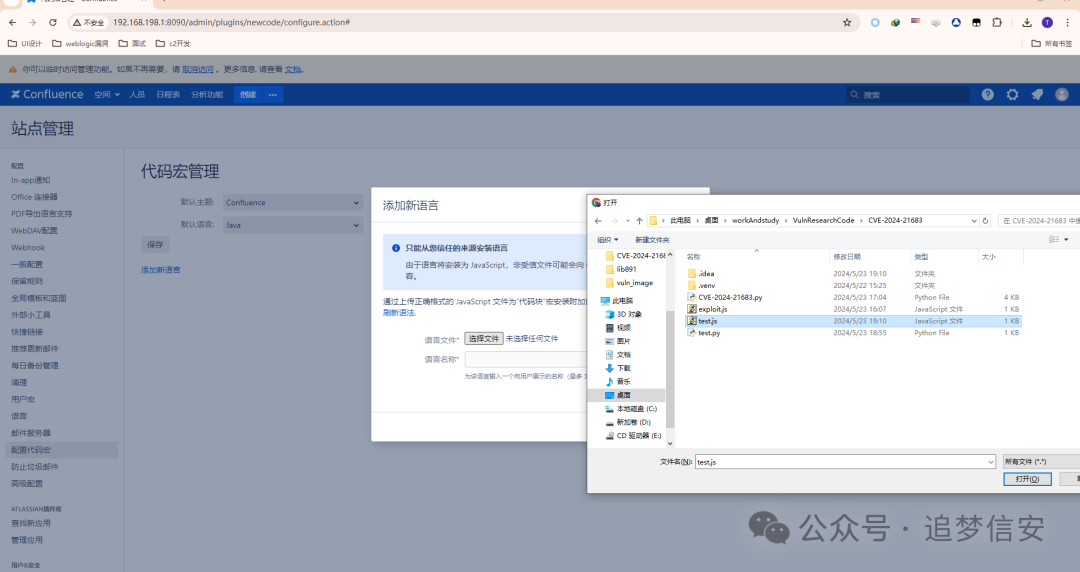Click 新建文件夹 in file dialog

point(652,240)
